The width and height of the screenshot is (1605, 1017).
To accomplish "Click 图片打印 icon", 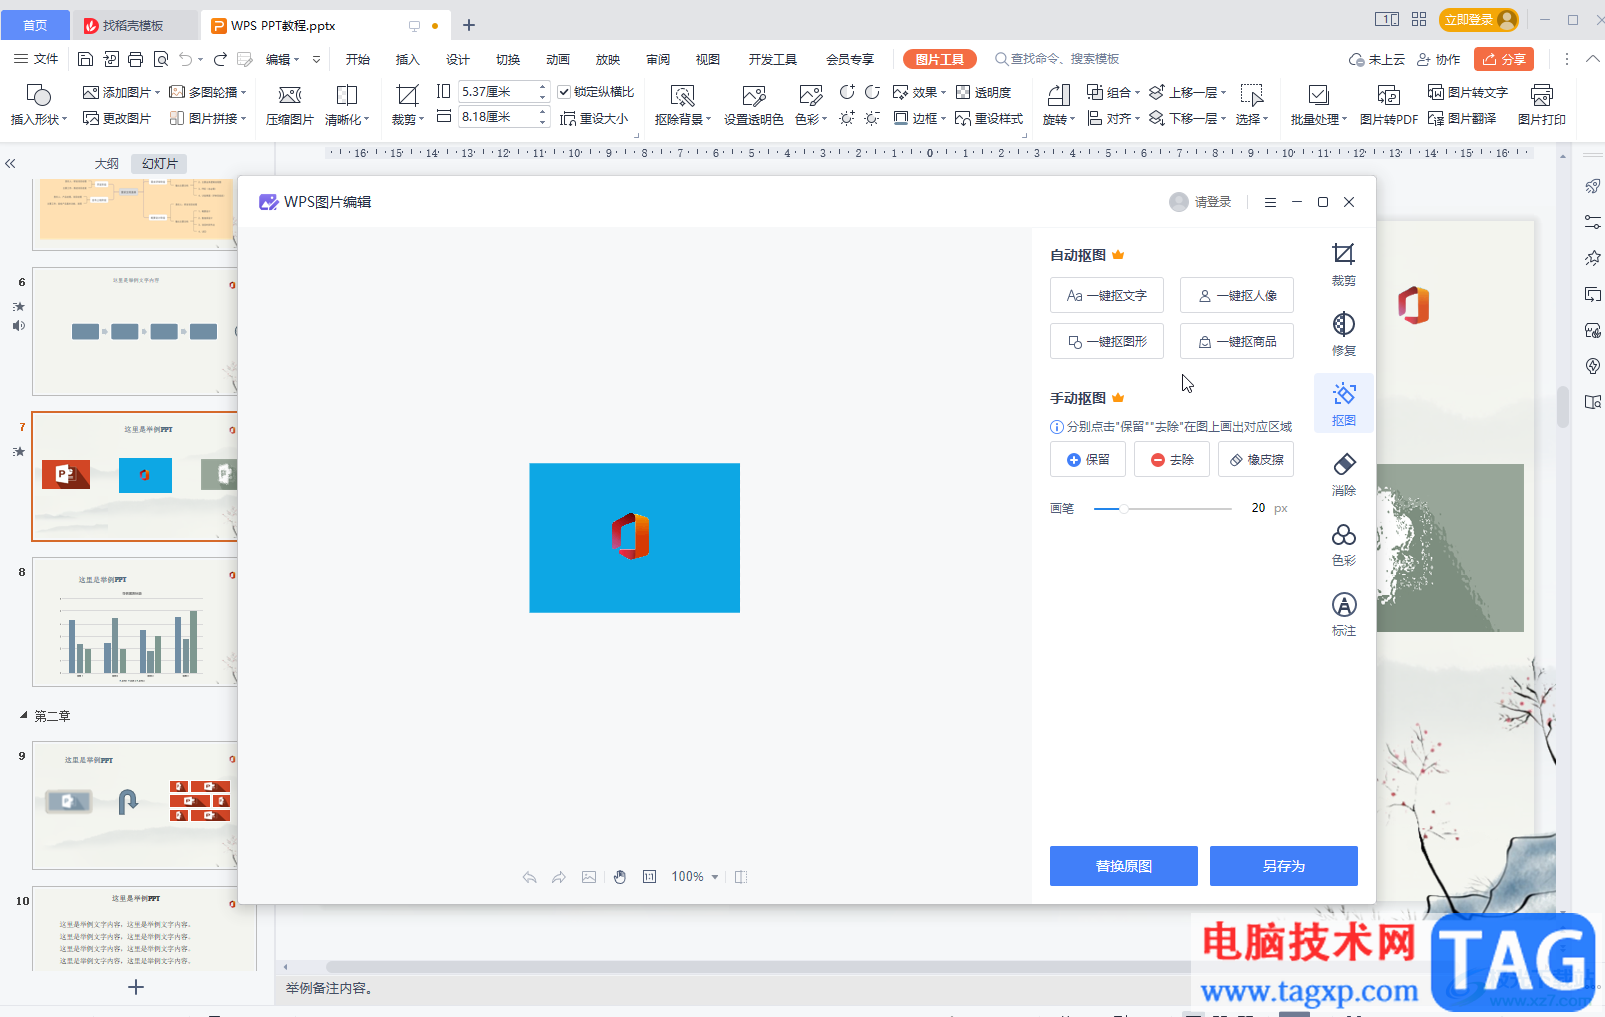I will (x=1541, y=105).
